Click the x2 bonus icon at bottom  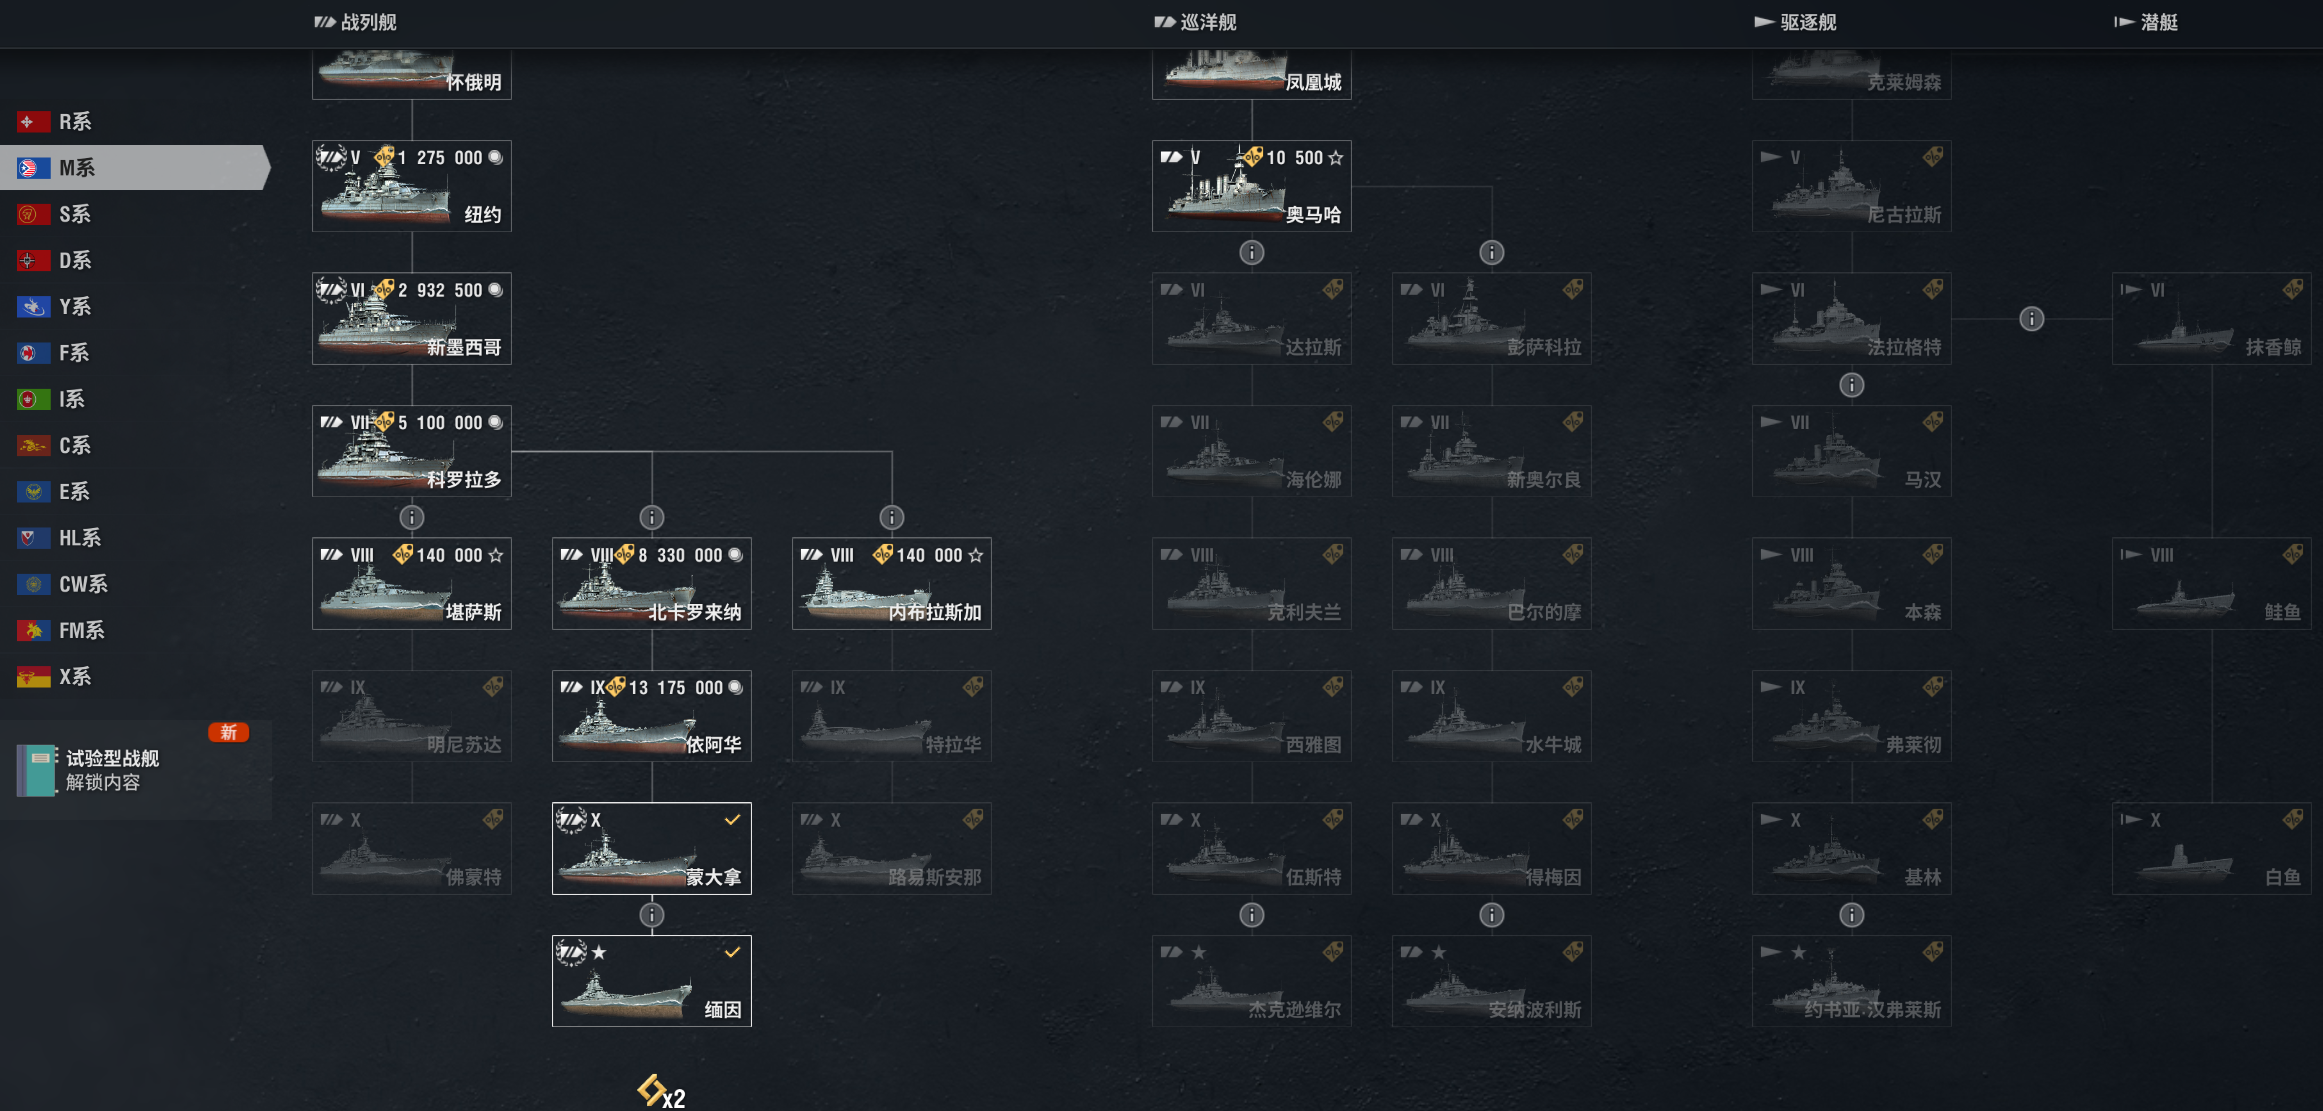pyautogui.click(x=662, y=1092)
